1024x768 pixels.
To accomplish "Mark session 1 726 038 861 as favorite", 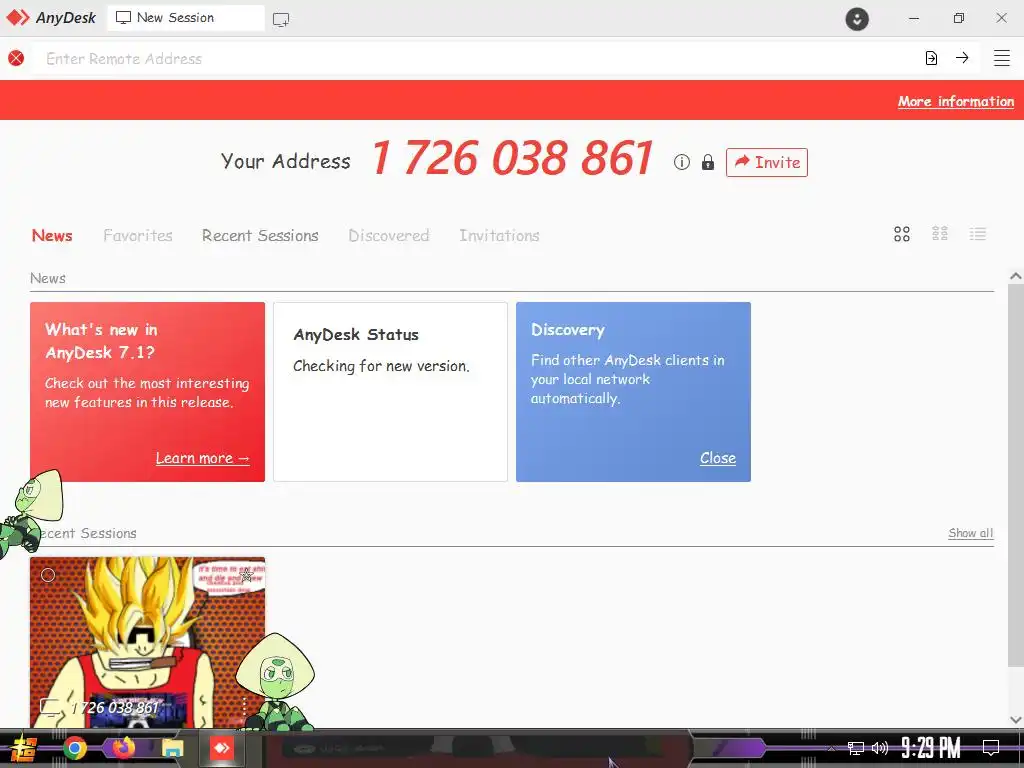I will tap(247, 575).
